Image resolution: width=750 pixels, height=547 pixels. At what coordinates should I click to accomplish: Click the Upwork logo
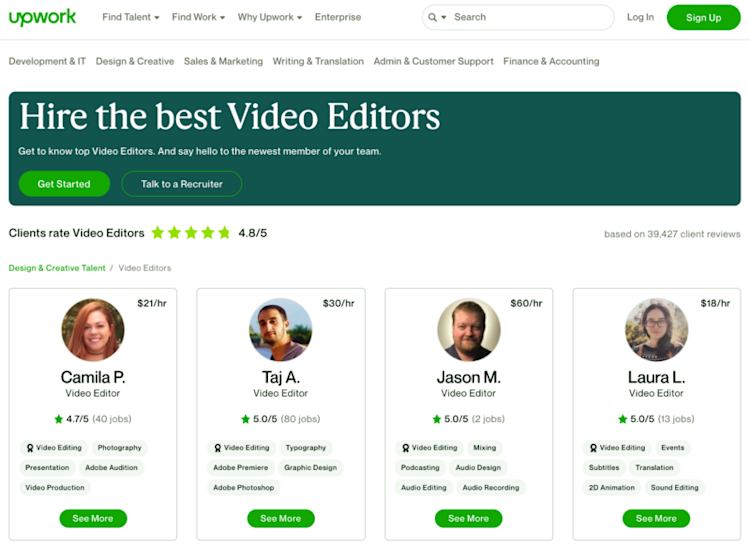pos(42,18)
